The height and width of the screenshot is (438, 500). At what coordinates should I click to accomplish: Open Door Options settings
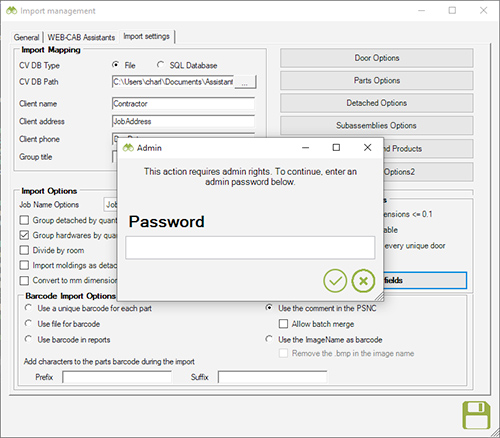tap(377, 58)
